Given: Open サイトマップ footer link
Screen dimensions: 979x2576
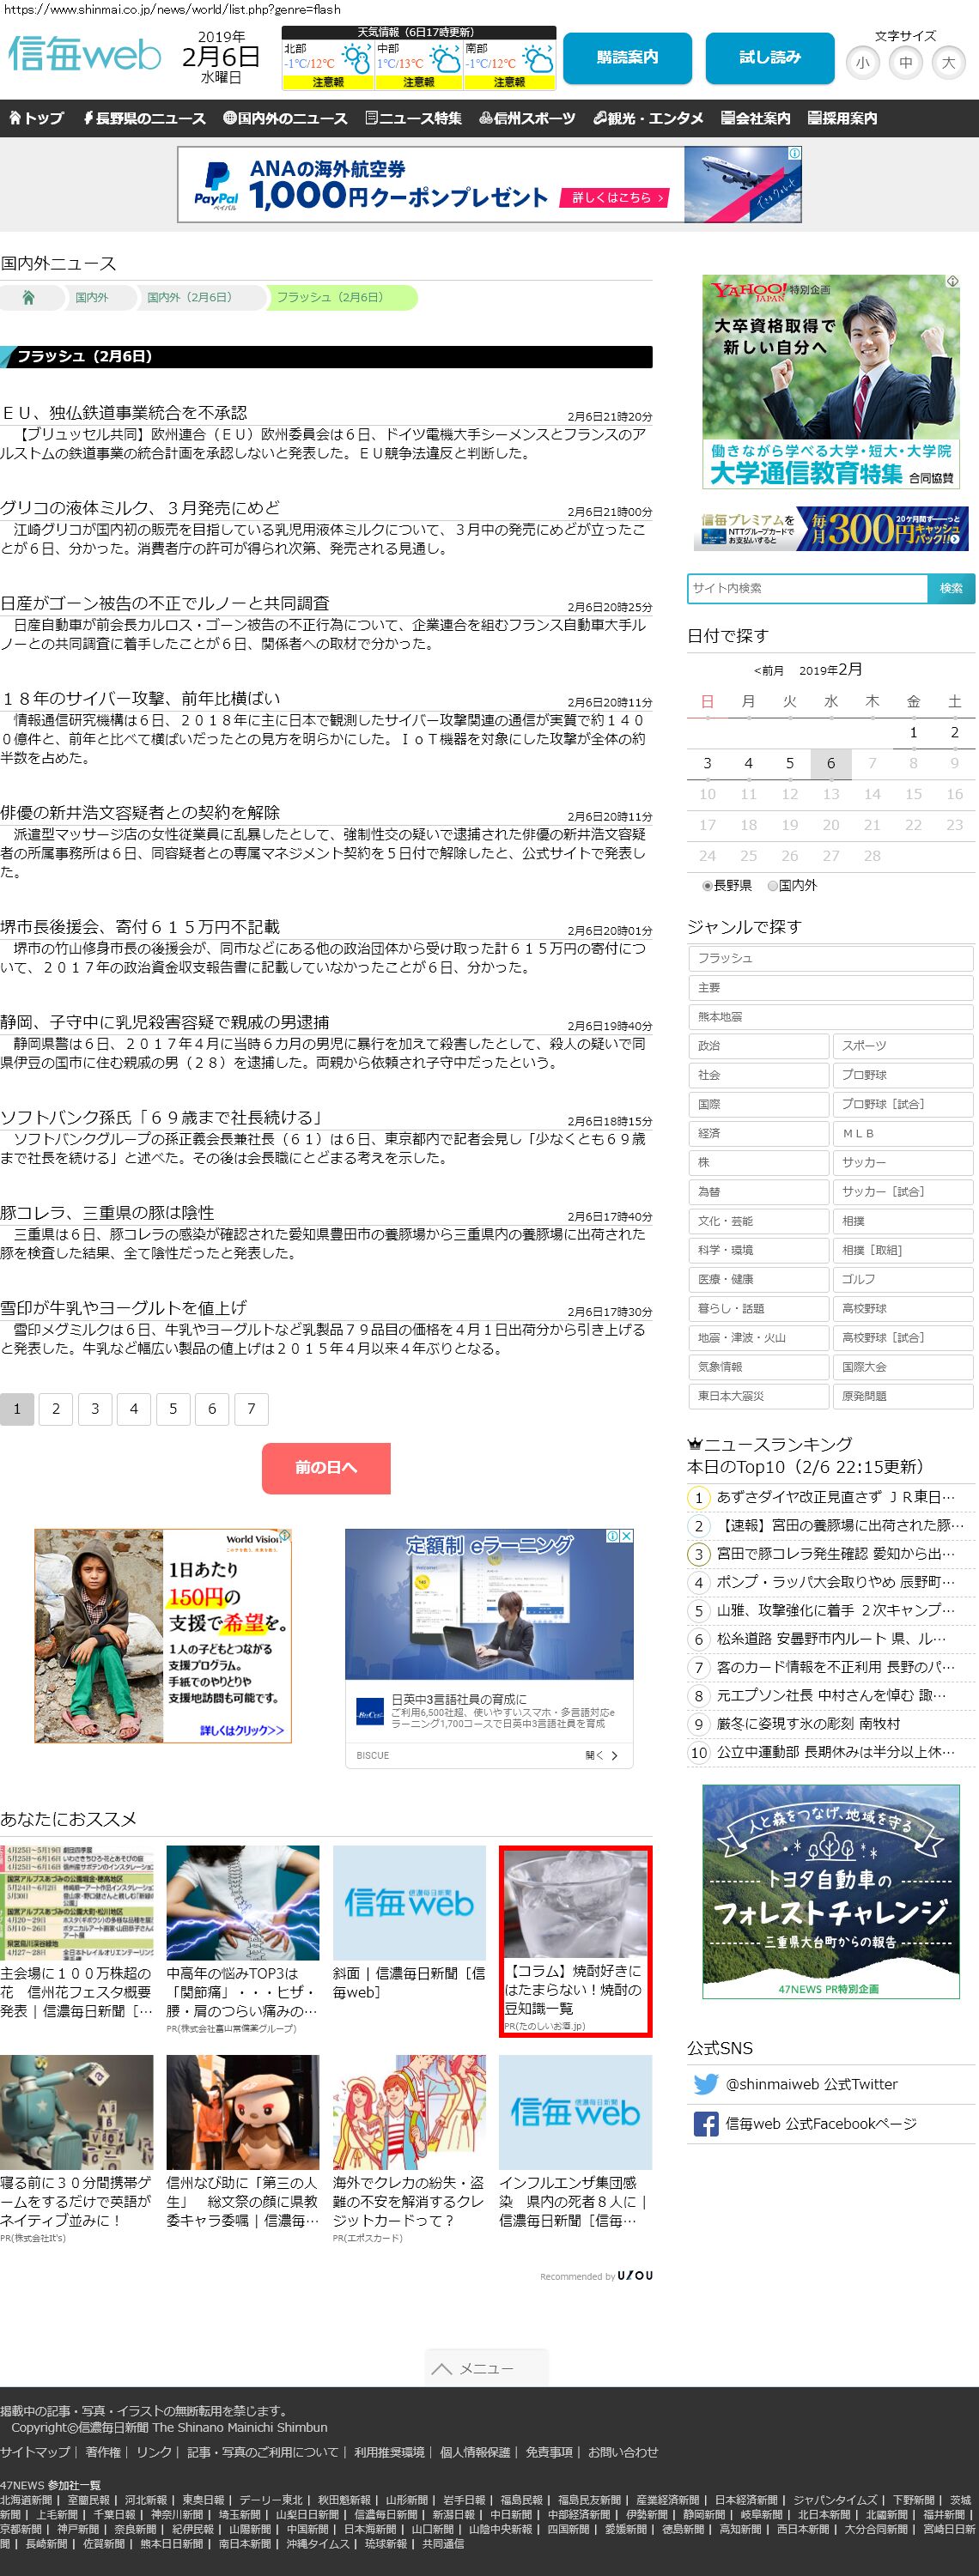Looking at the screenshot, I should click(35, 2452).
